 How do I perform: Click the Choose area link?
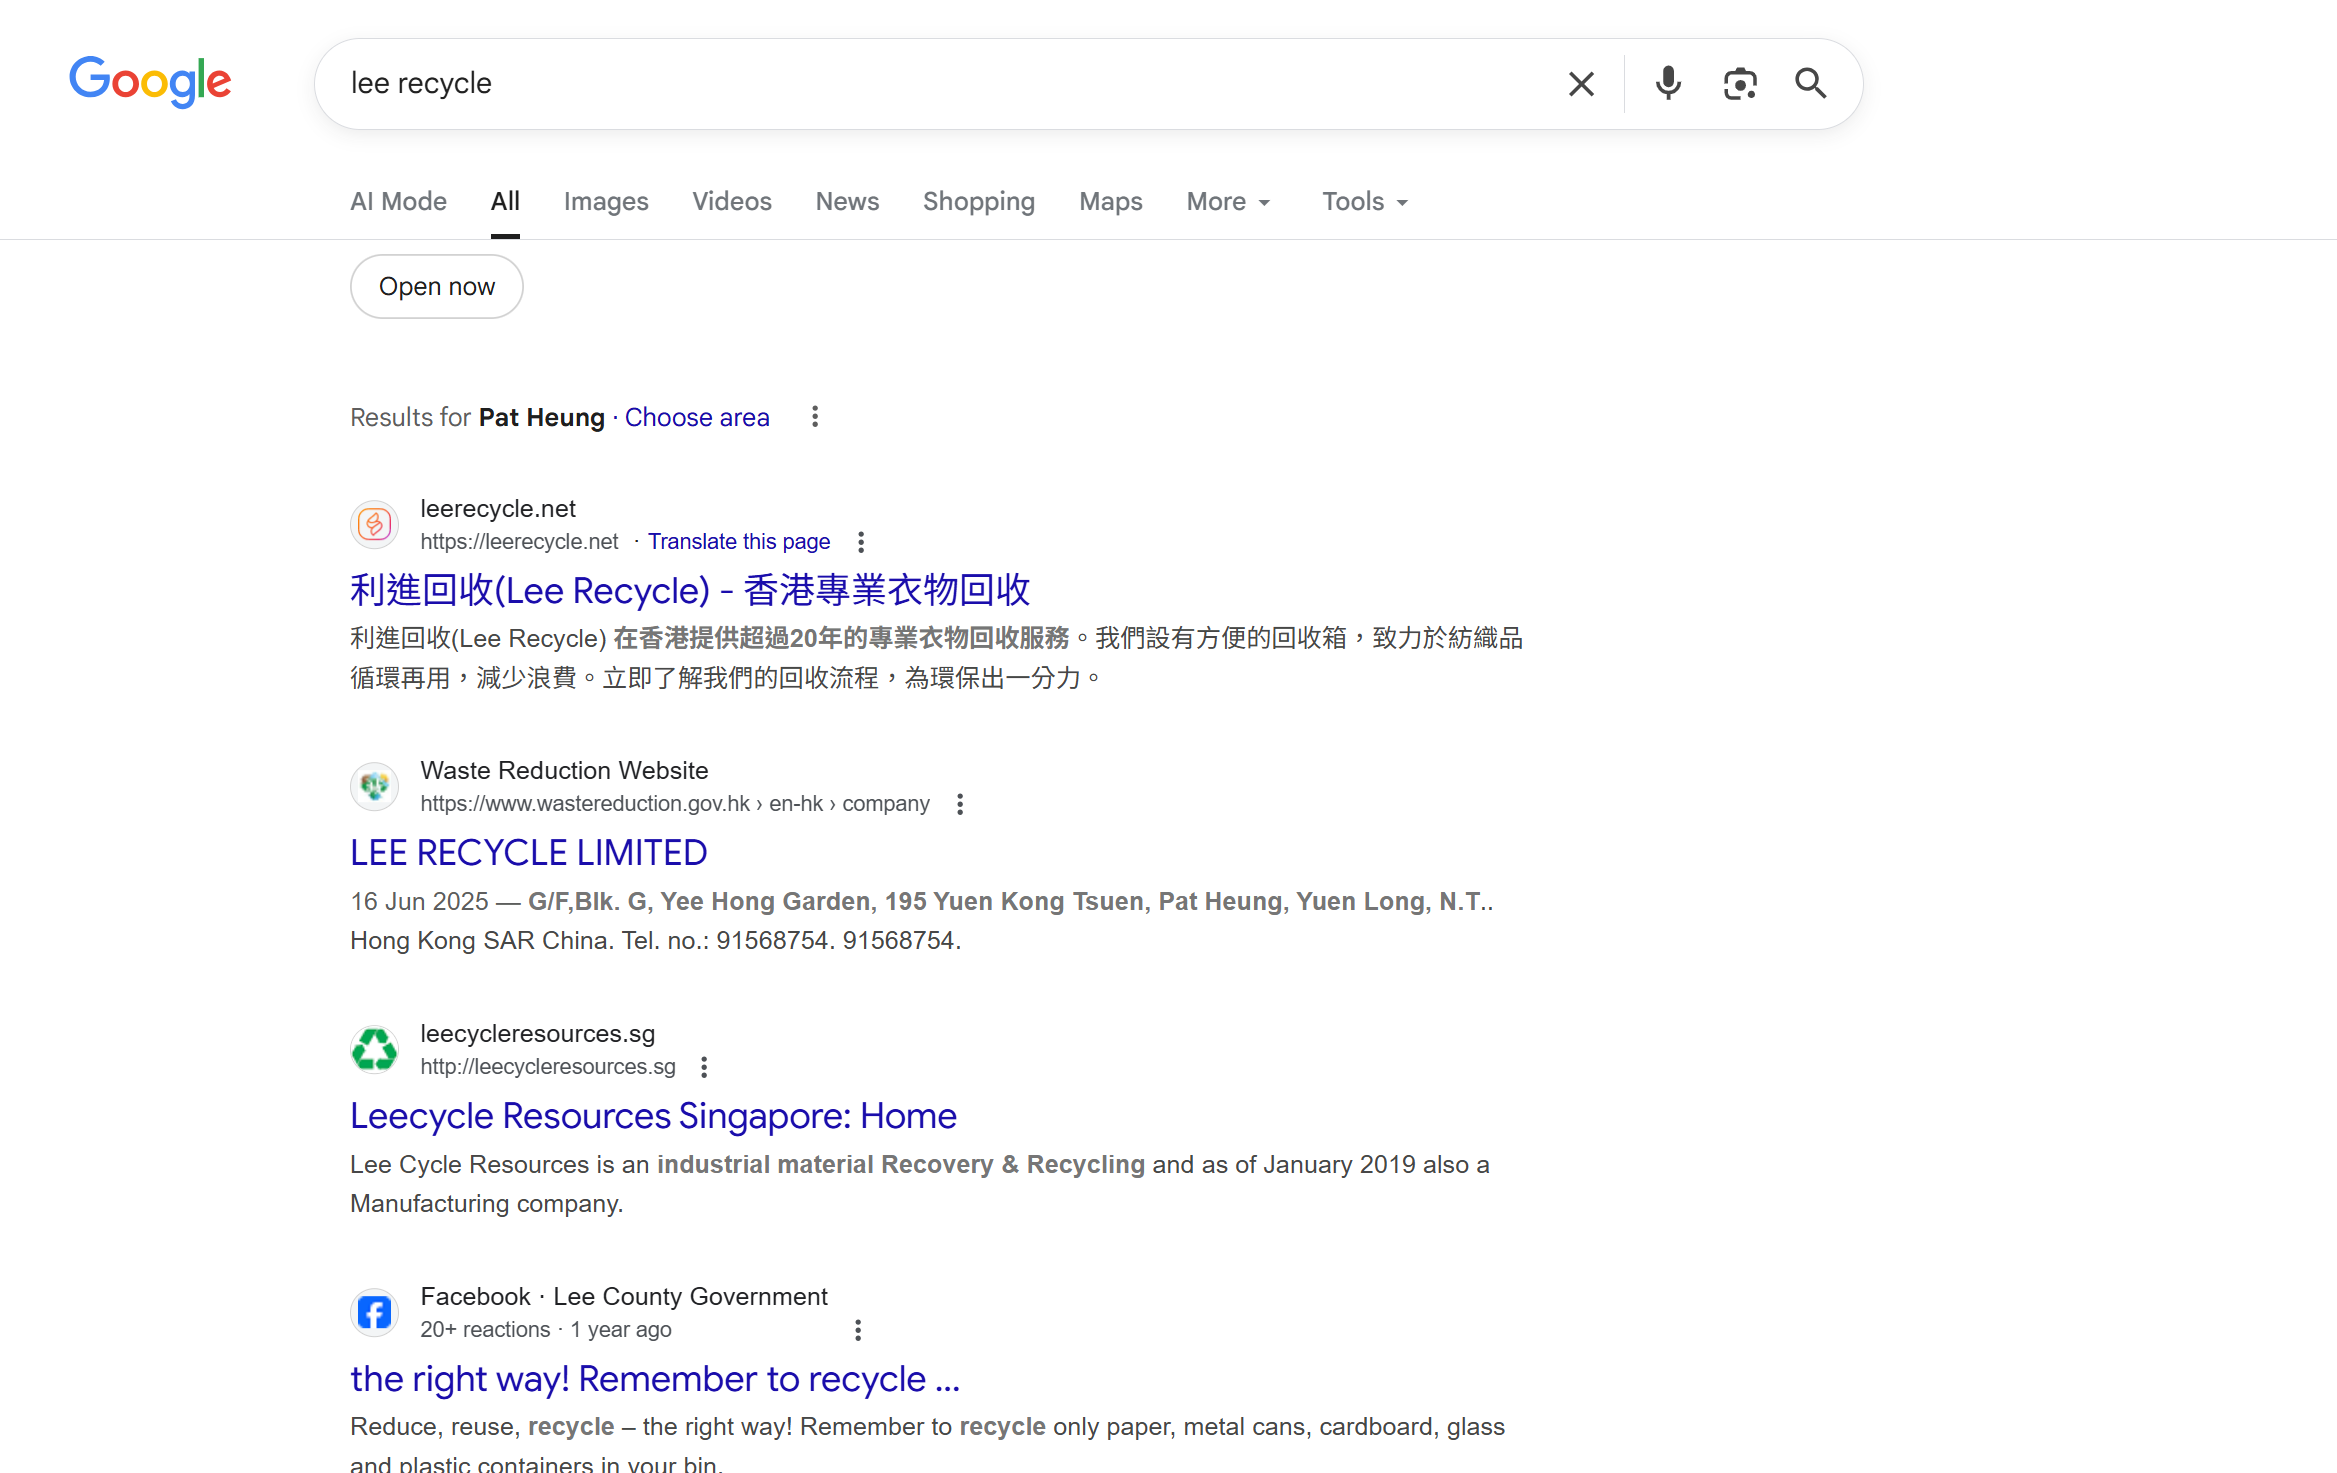697,417
